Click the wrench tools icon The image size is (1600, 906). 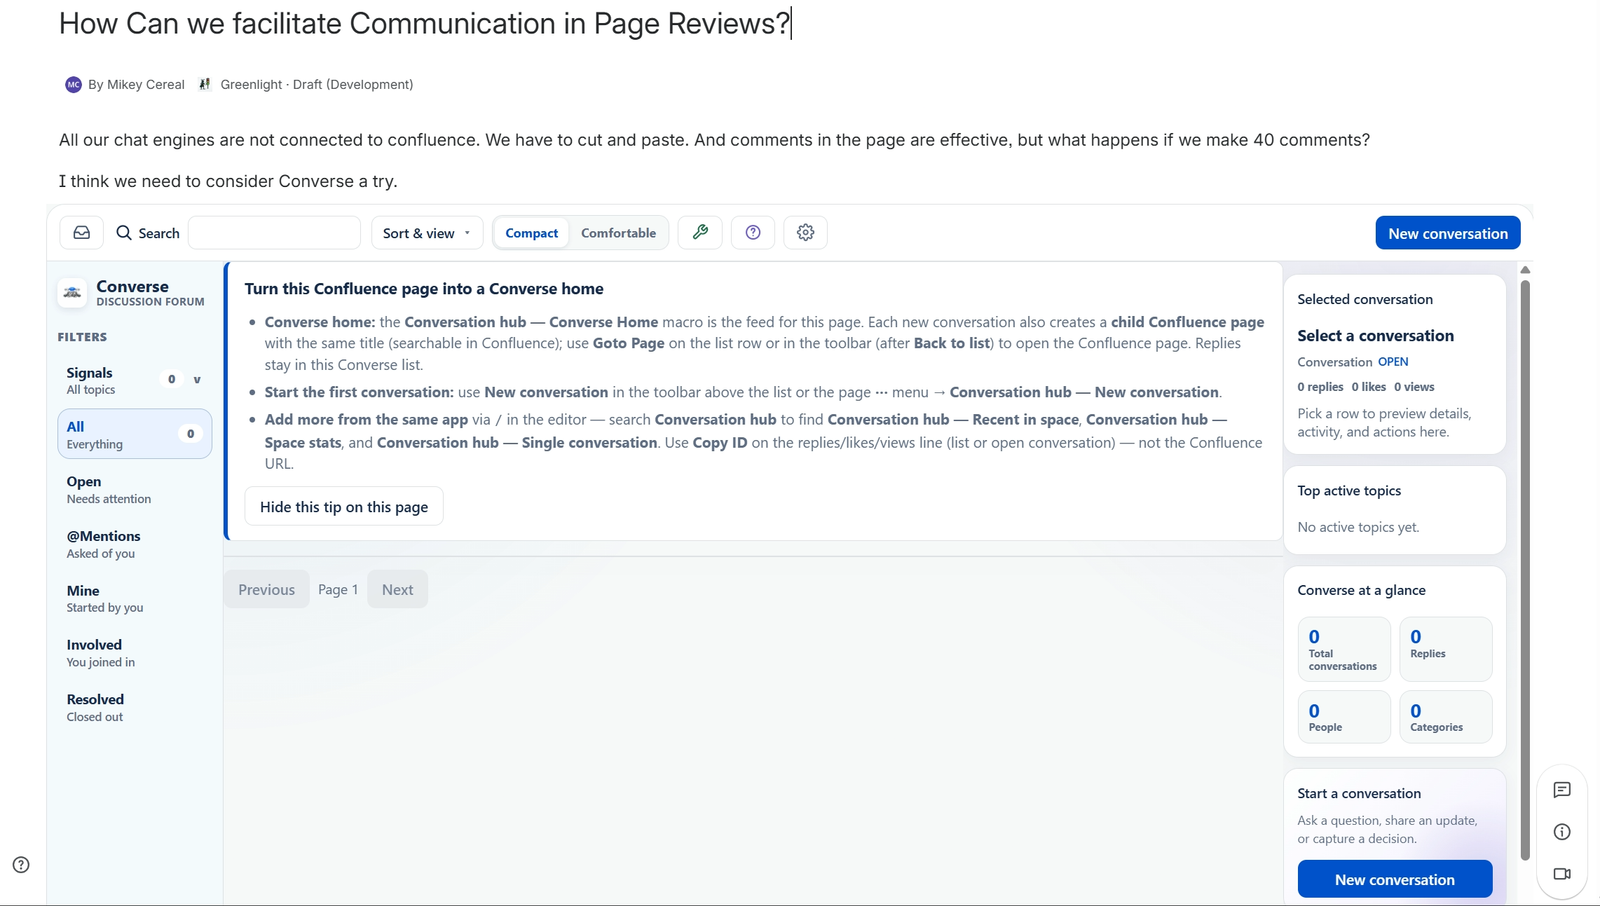click(x=700, y=233)
